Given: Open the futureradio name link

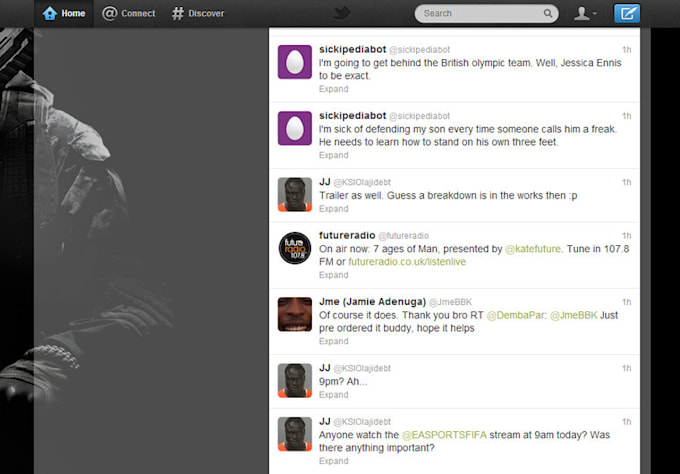Looking at the screenshot, I should click(x=347, y=235).
